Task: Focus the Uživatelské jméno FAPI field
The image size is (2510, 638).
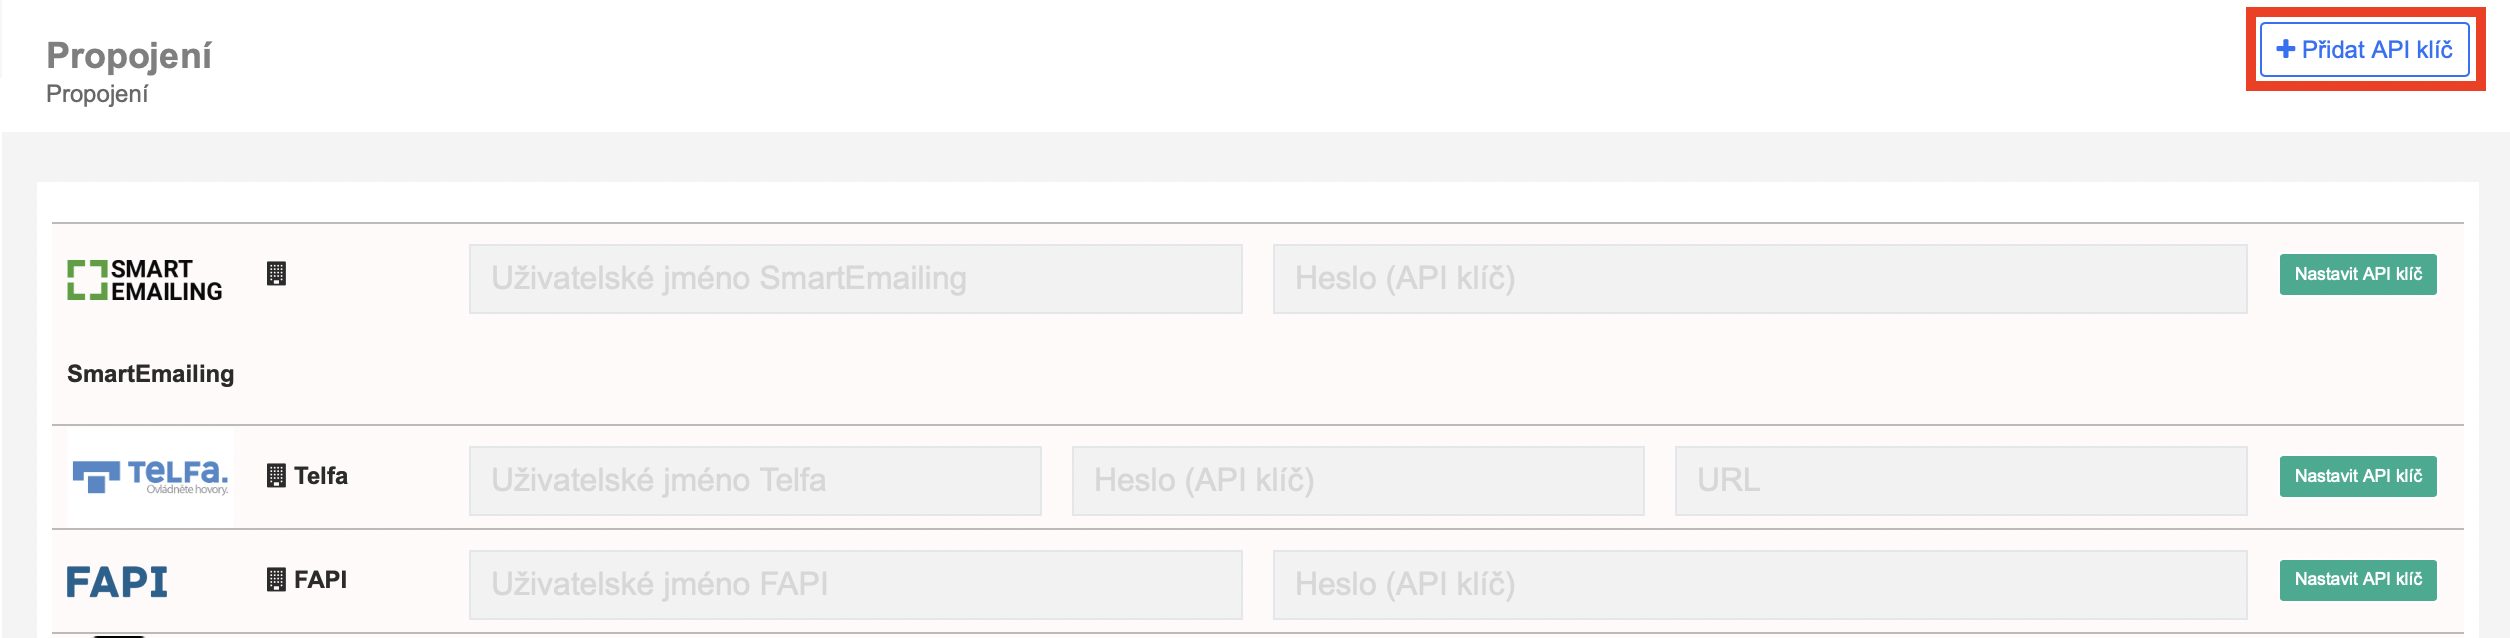Action: [x=855, y=585]
